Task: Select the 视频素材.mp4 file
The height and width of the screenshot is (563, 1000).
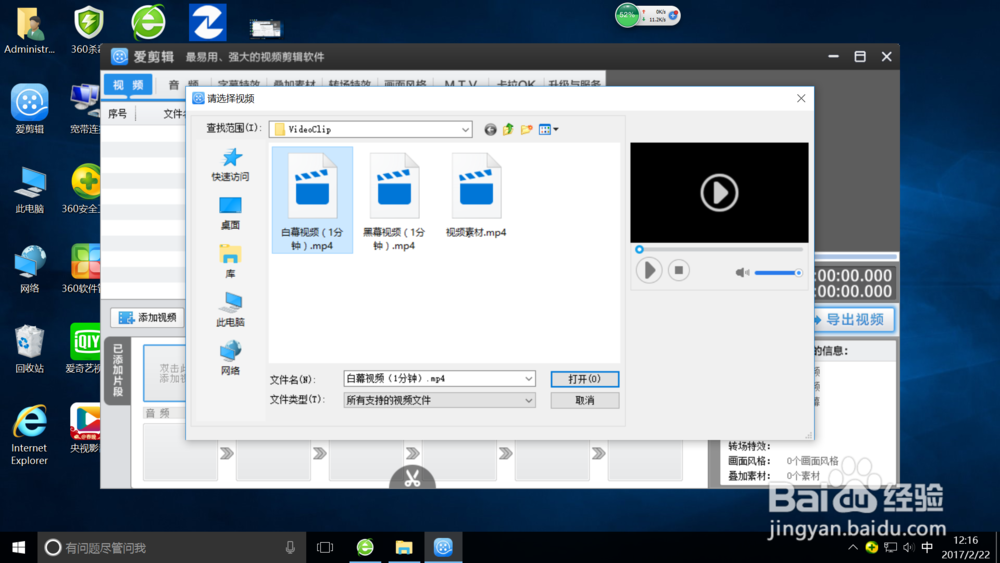Action: 476,195
